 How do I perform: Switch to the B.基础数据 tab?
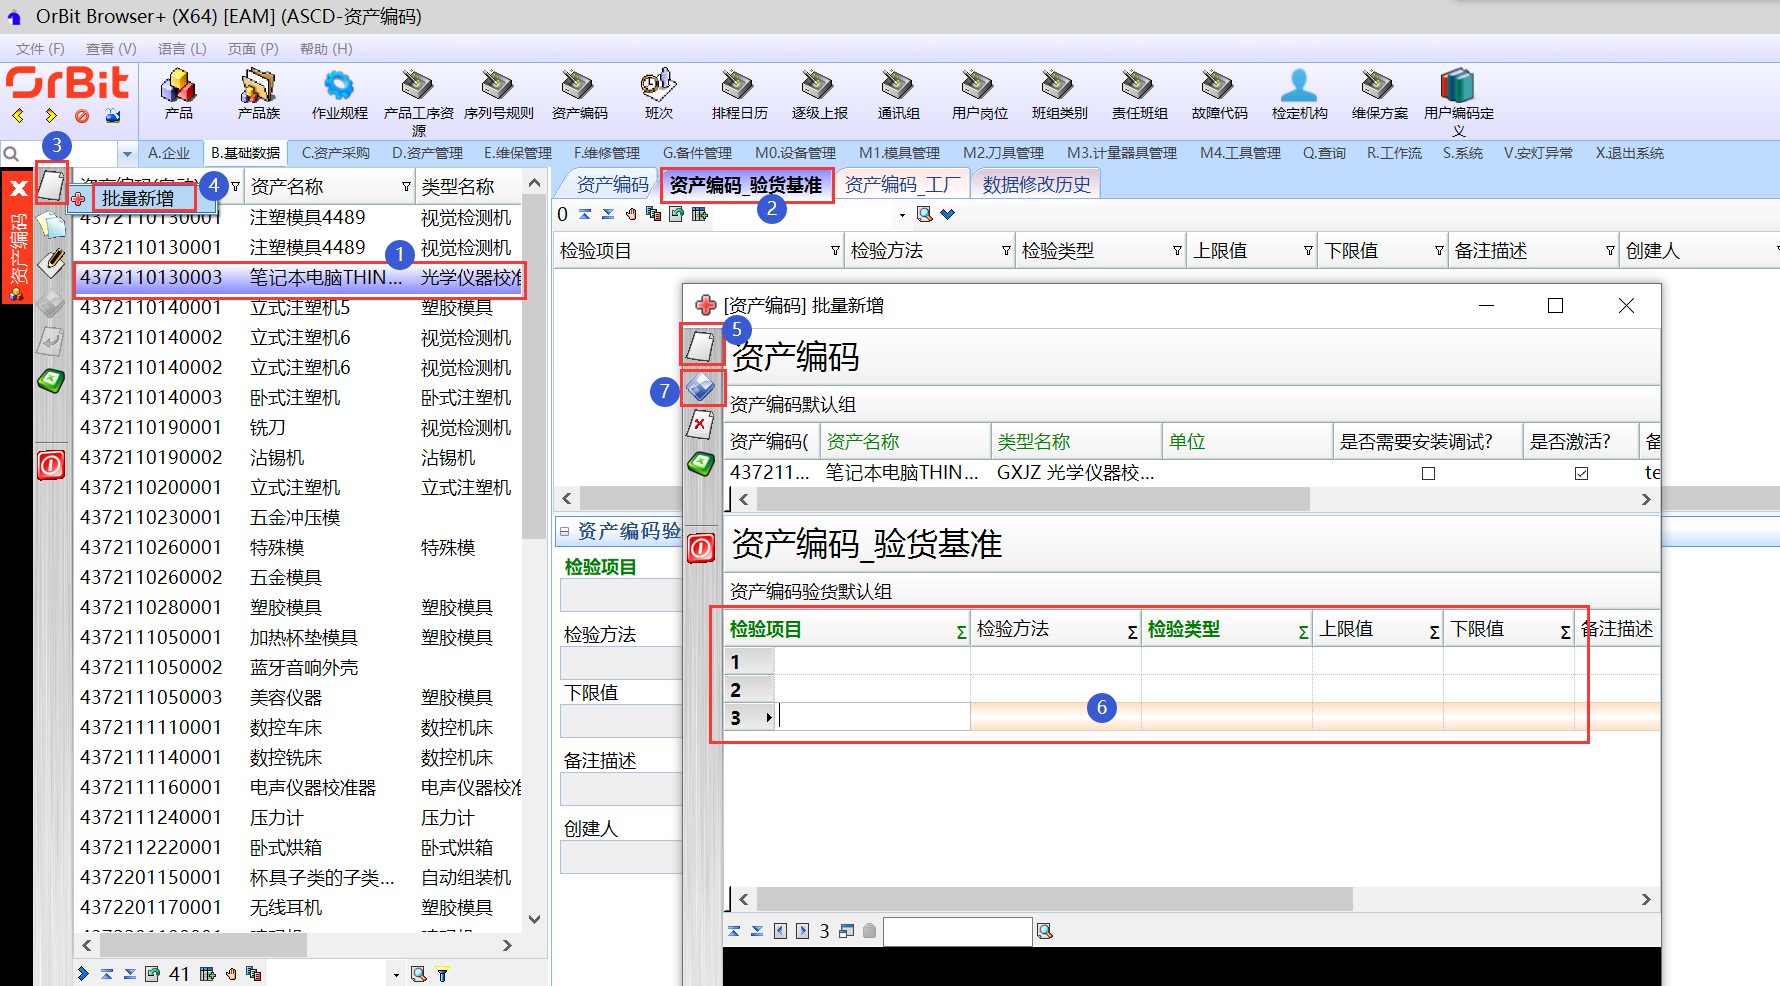click(x=245, y=153)
